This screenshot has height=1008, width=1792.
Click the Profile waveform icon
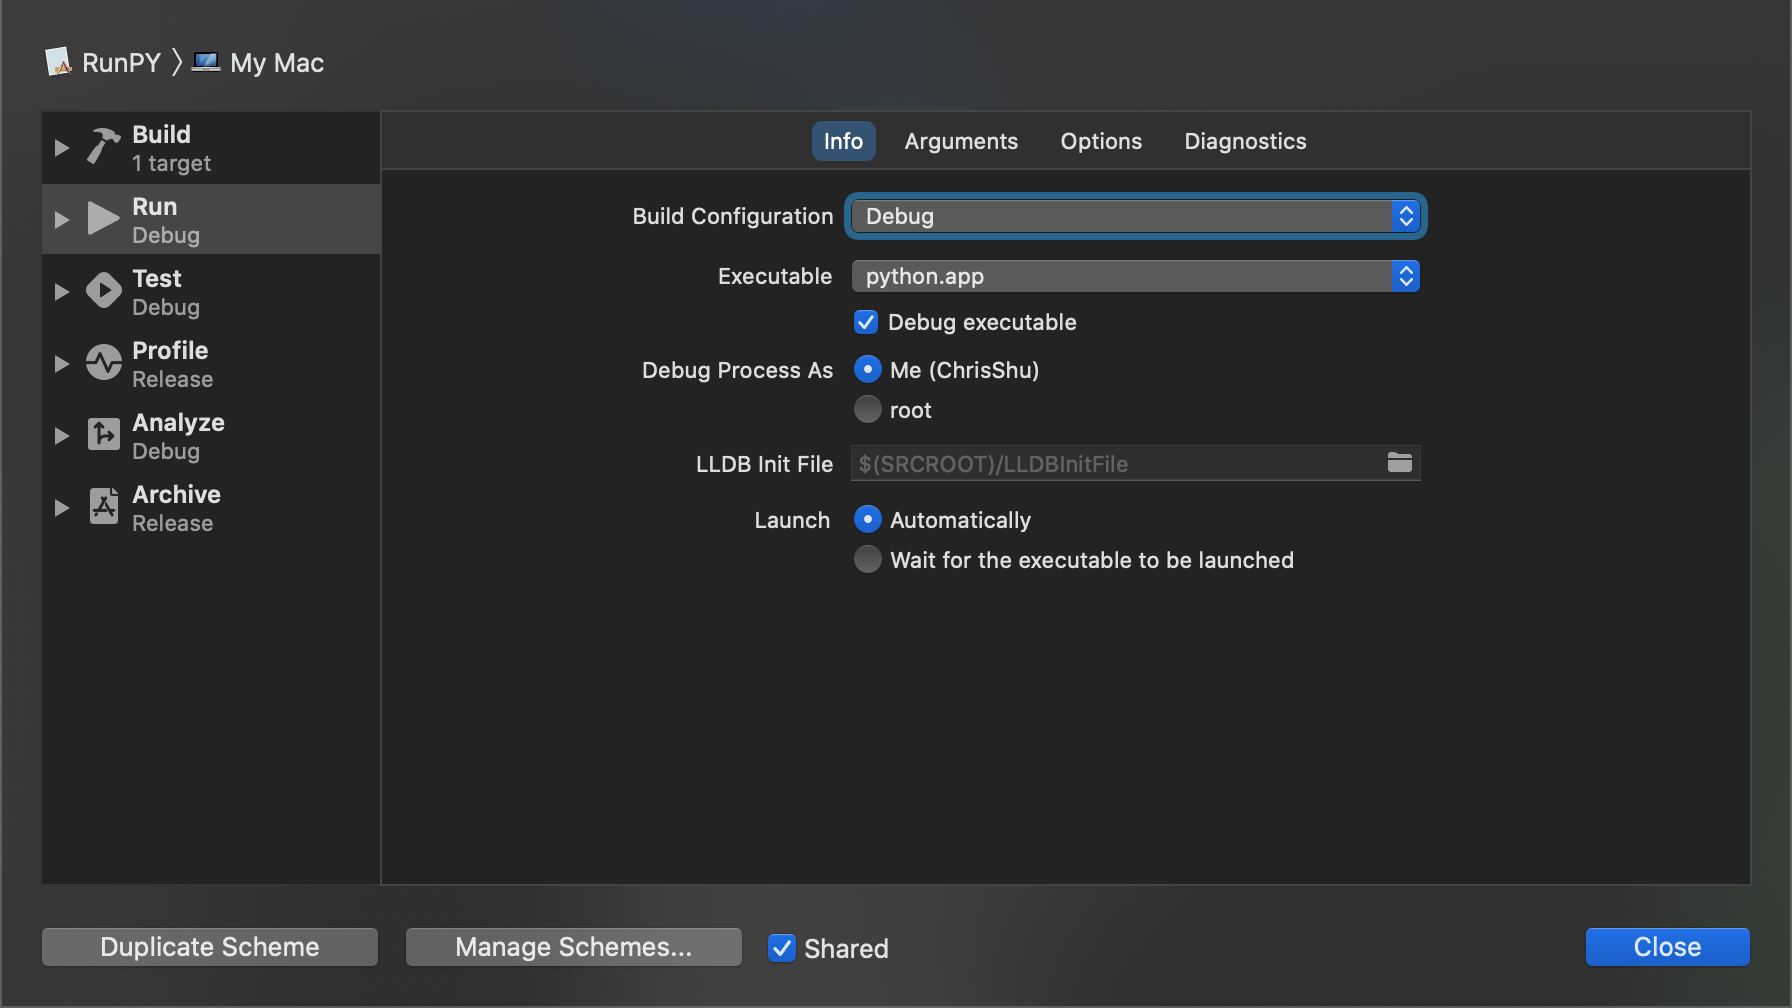click(103, 362)
